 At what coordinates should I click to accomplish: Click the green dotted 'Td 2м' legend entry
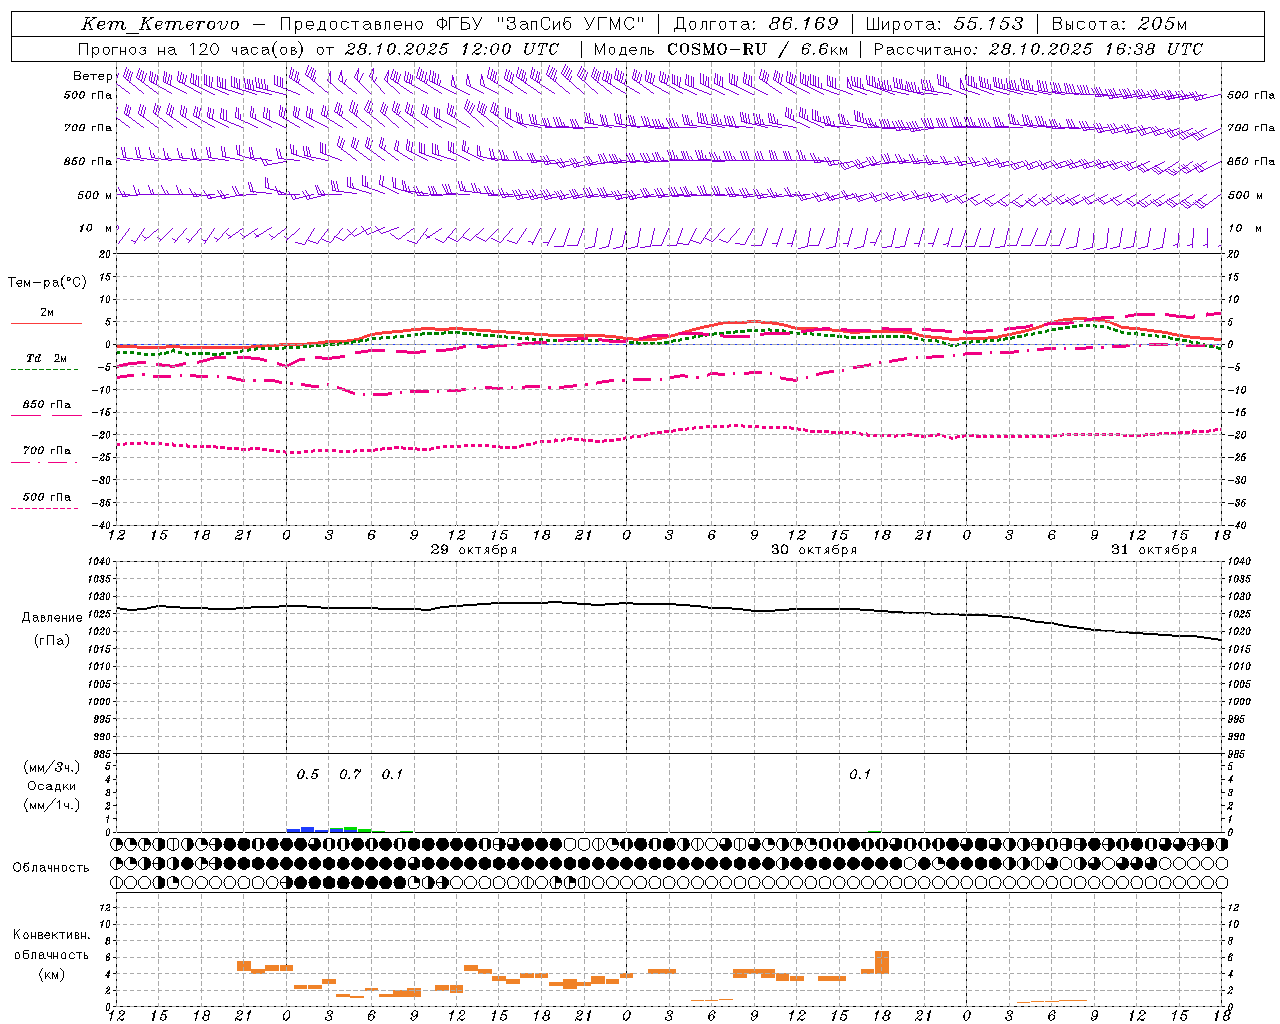[x=46, y=364]
